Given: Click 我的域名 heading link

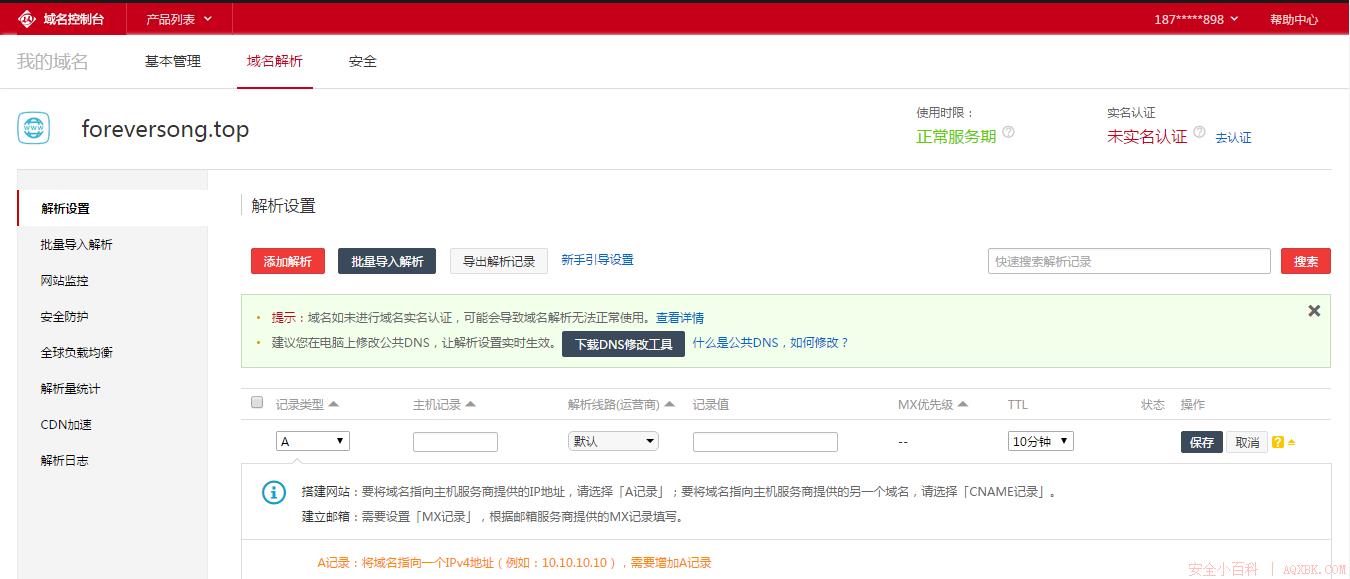Looking at the screenshot, I should (53, 61).
